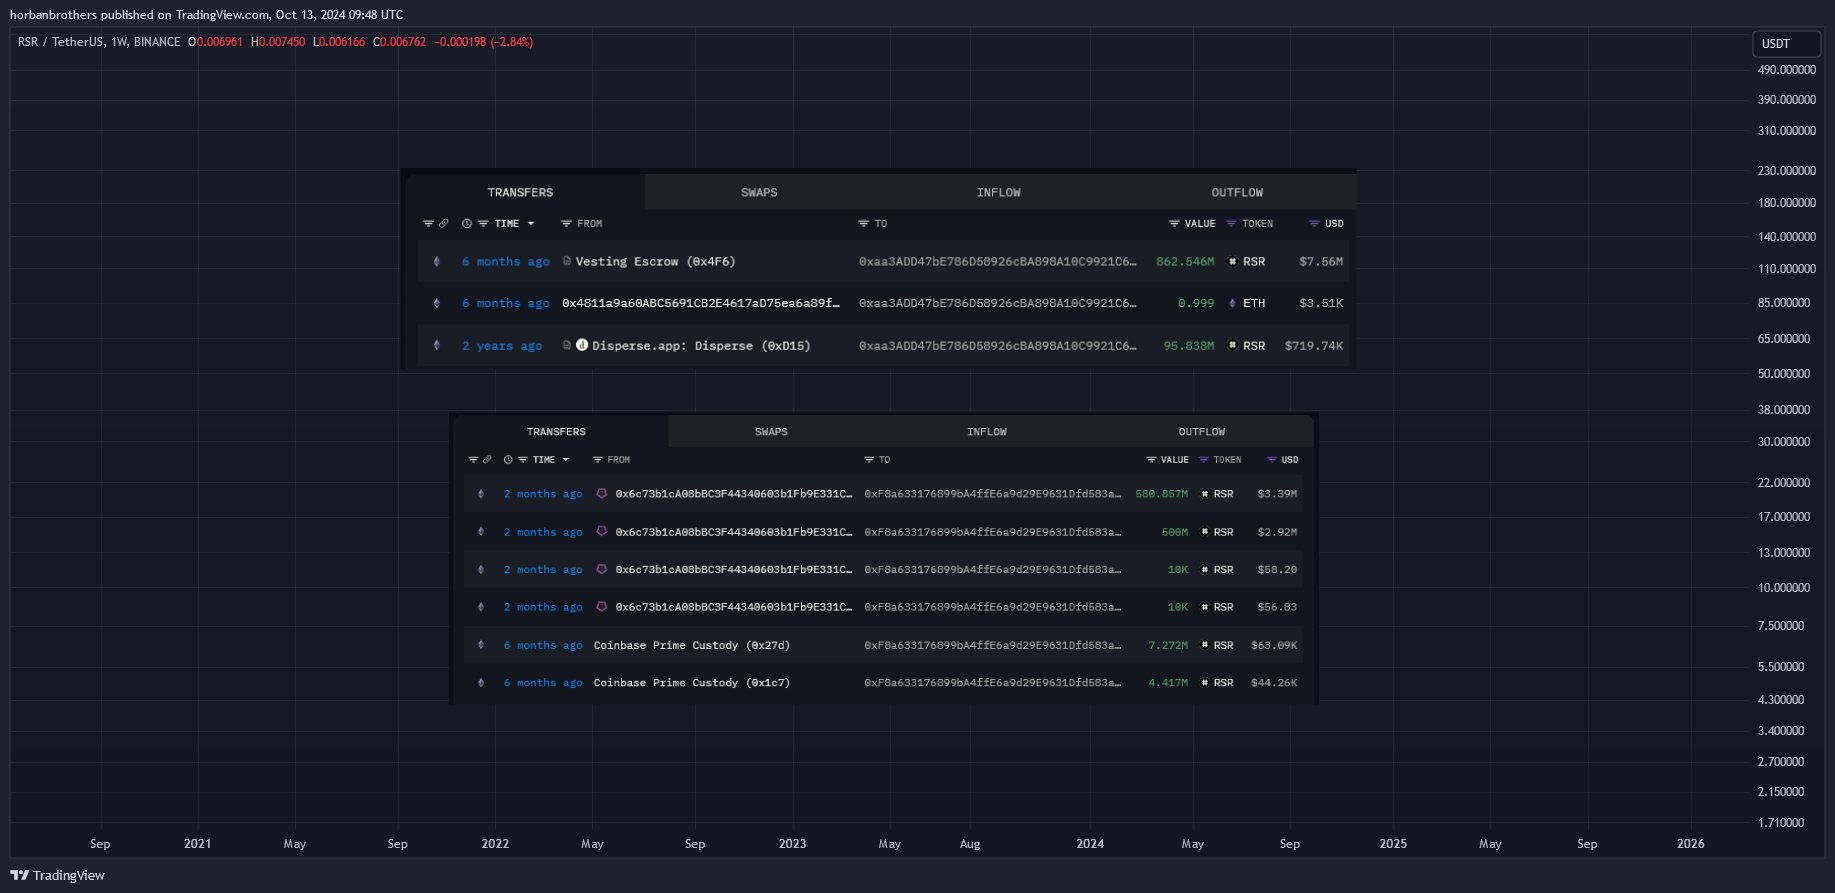Click the leftmost filter icon in the upper table header
This screenshot has height=893, width=1835.
[428, 224]
